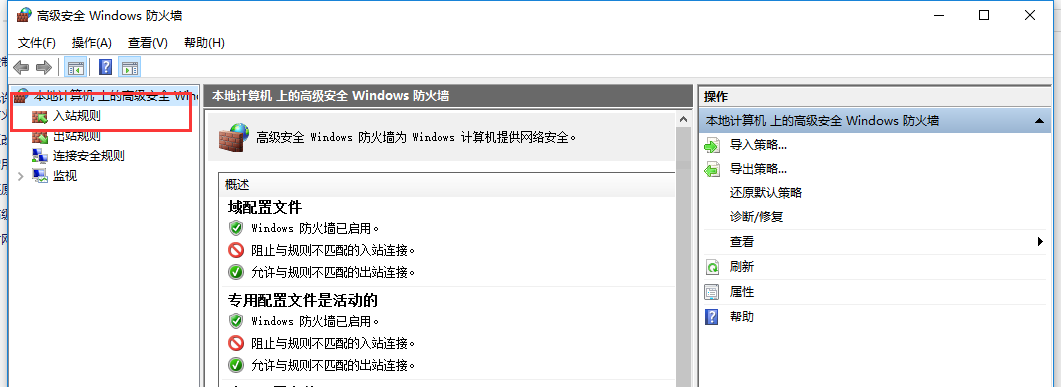1061x387 pixels.
Task: Click 诊断/修复 action
Action: tap(756, 217)
